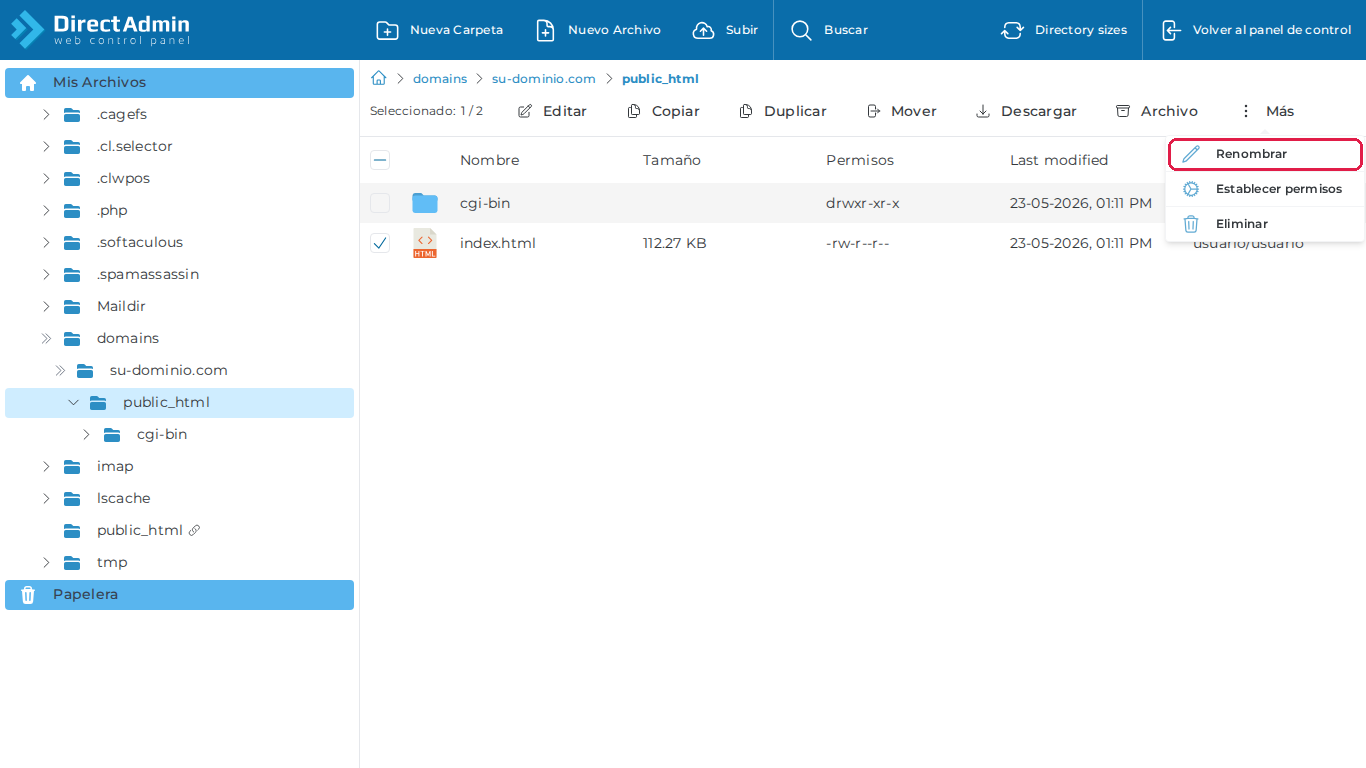Image resolution: width=1366 pixels, height=768 pixels.
Task: Click the Nuevo Archivo file icon
Action: click(x=545, y=30)
